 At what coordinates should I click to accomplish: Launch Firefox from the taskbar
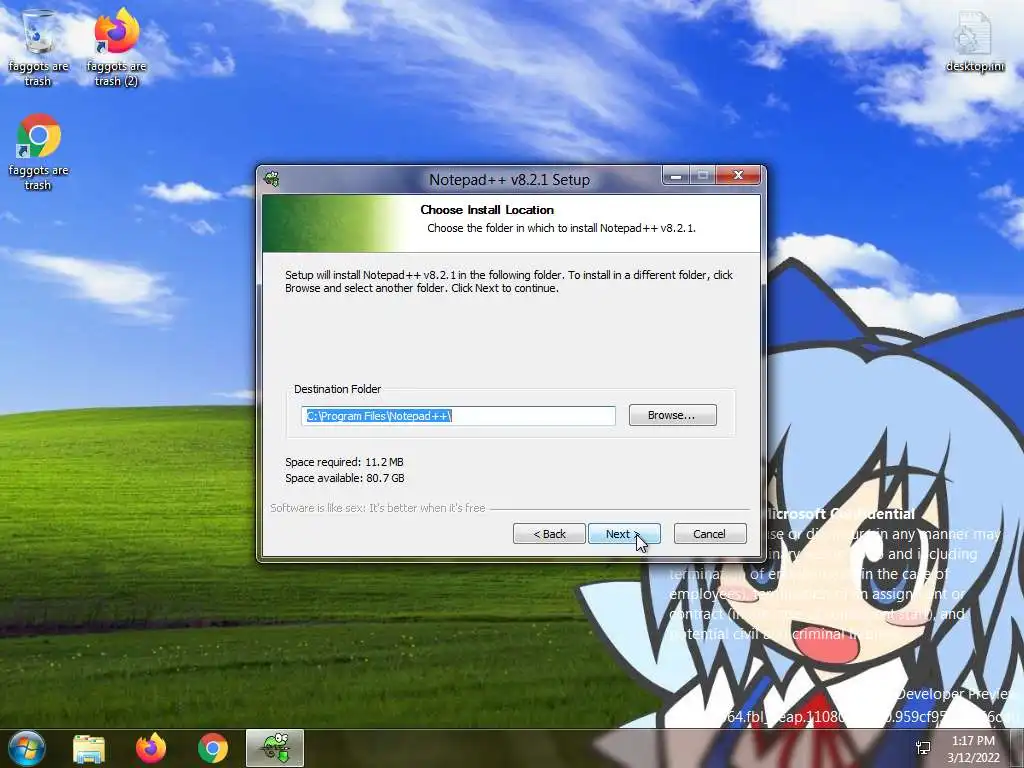[151, 748]
